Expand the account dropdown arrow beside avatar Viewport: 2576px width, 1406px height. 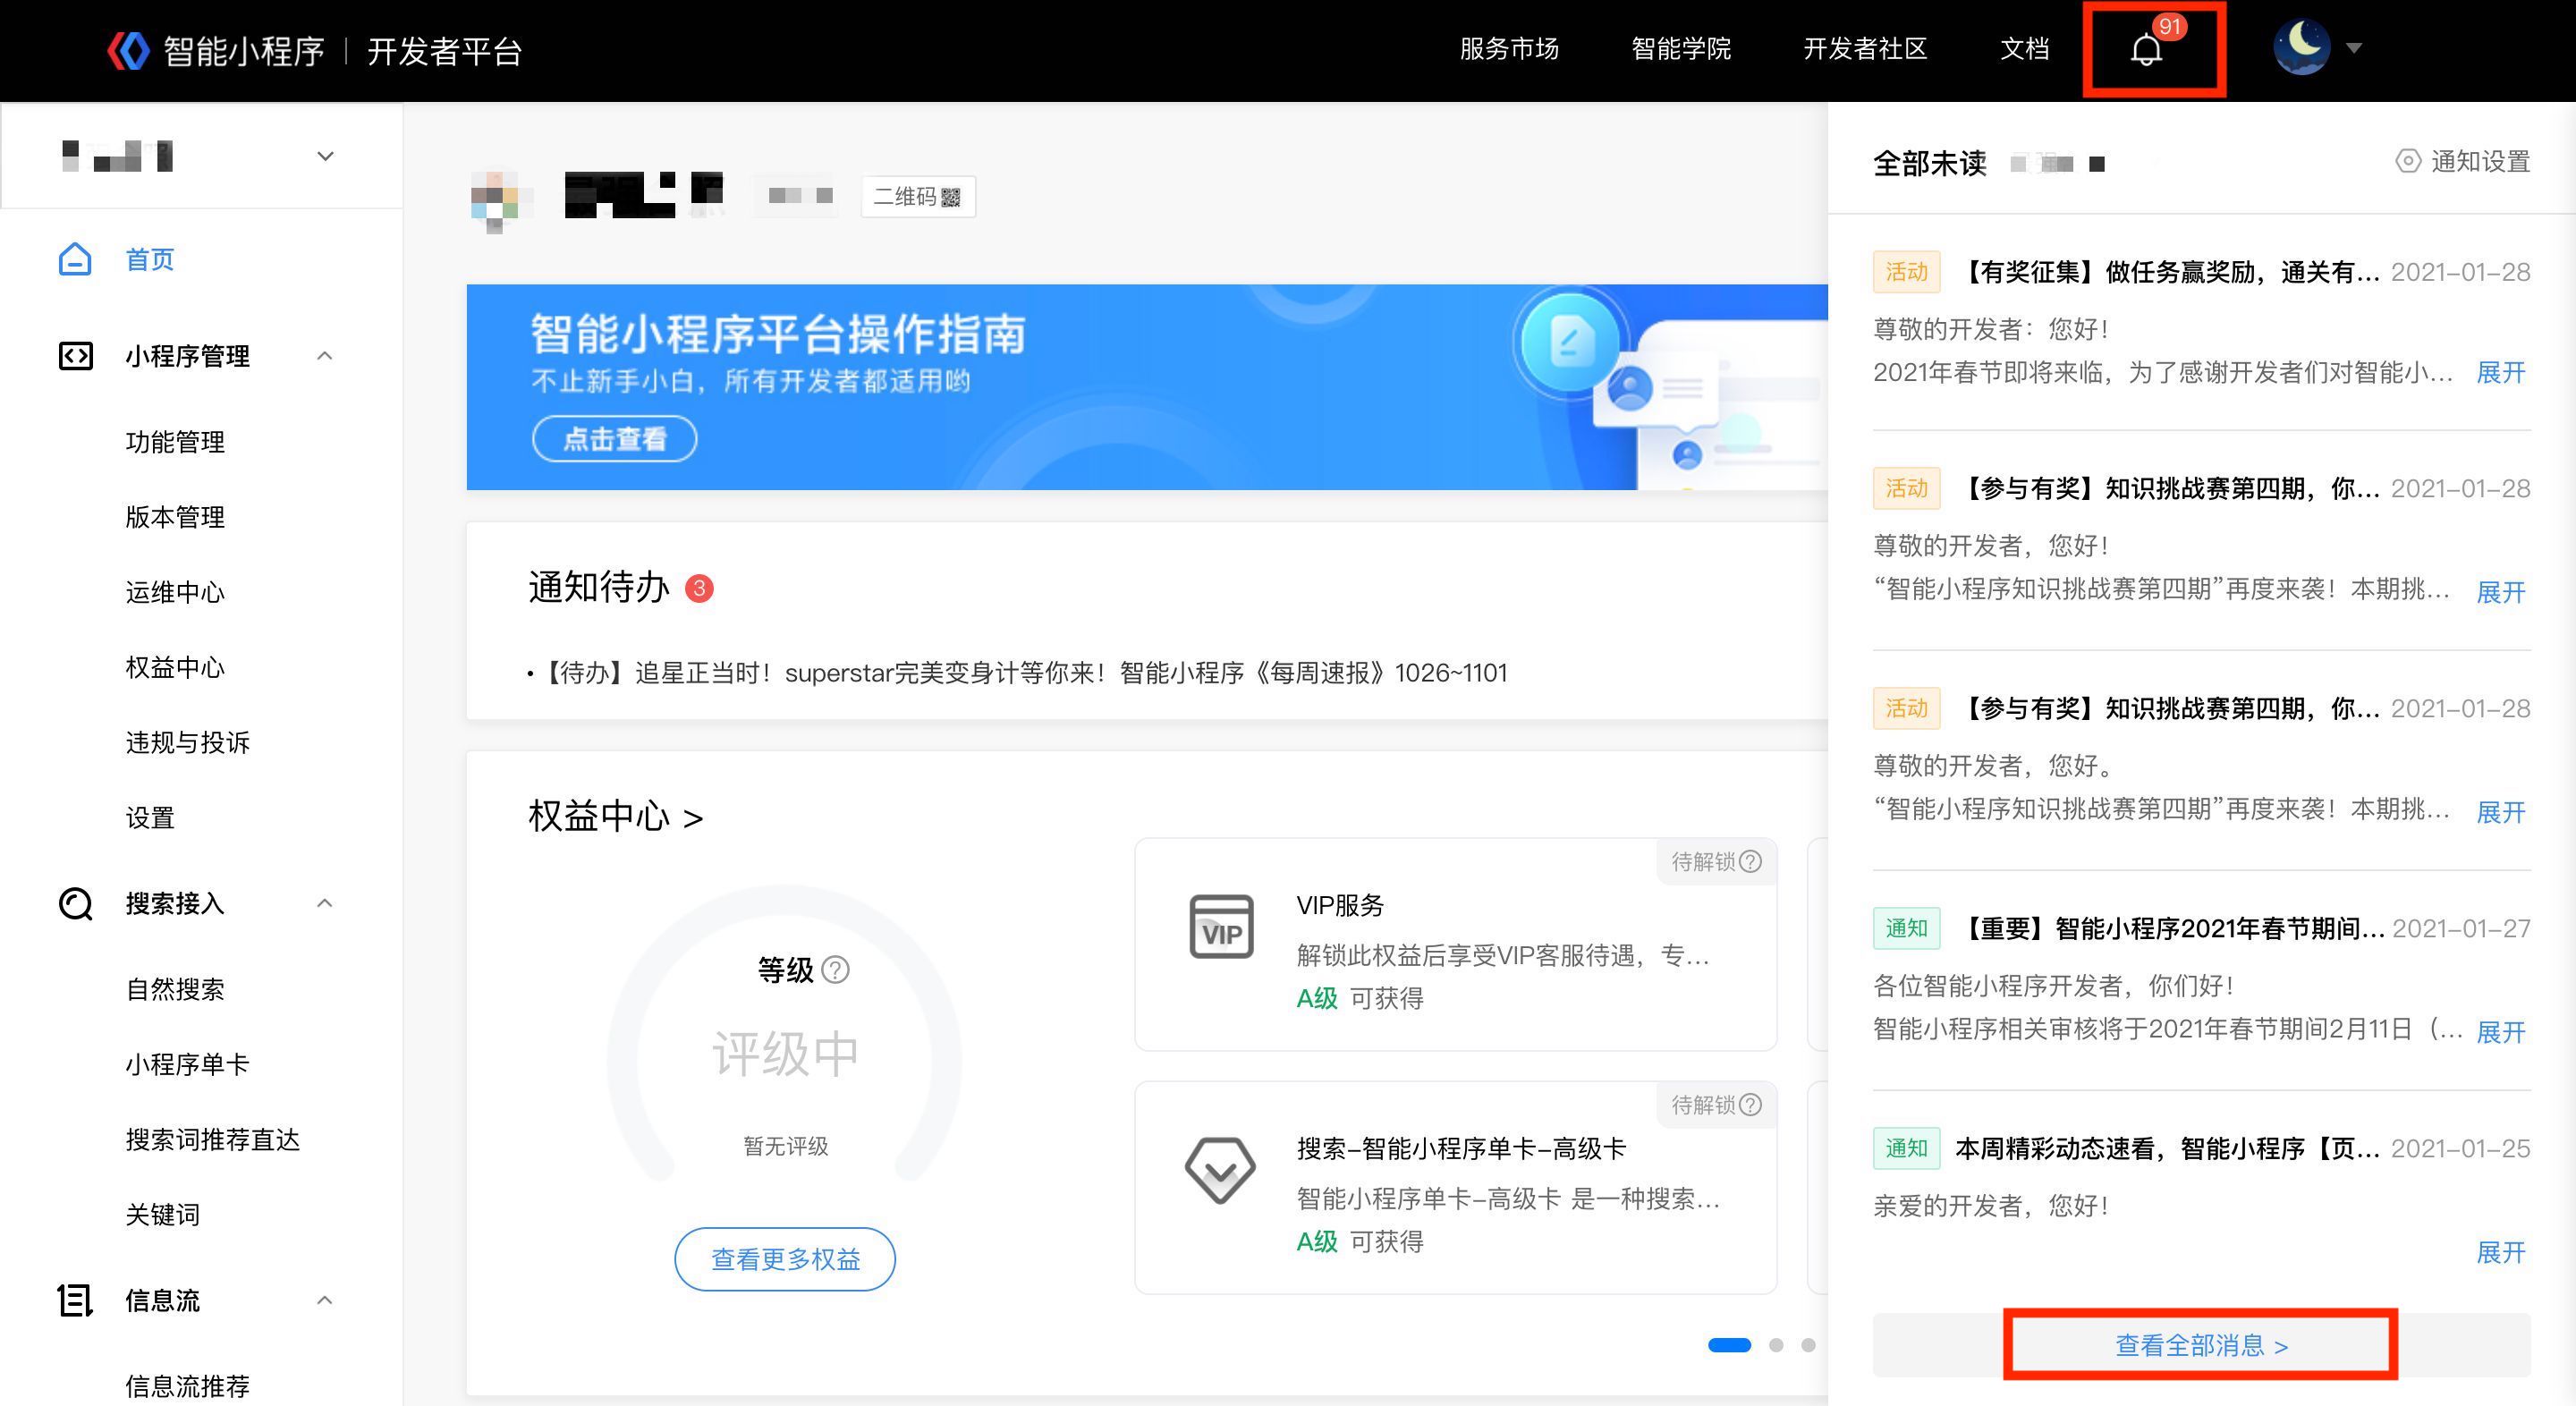(x=2354, y=48)
